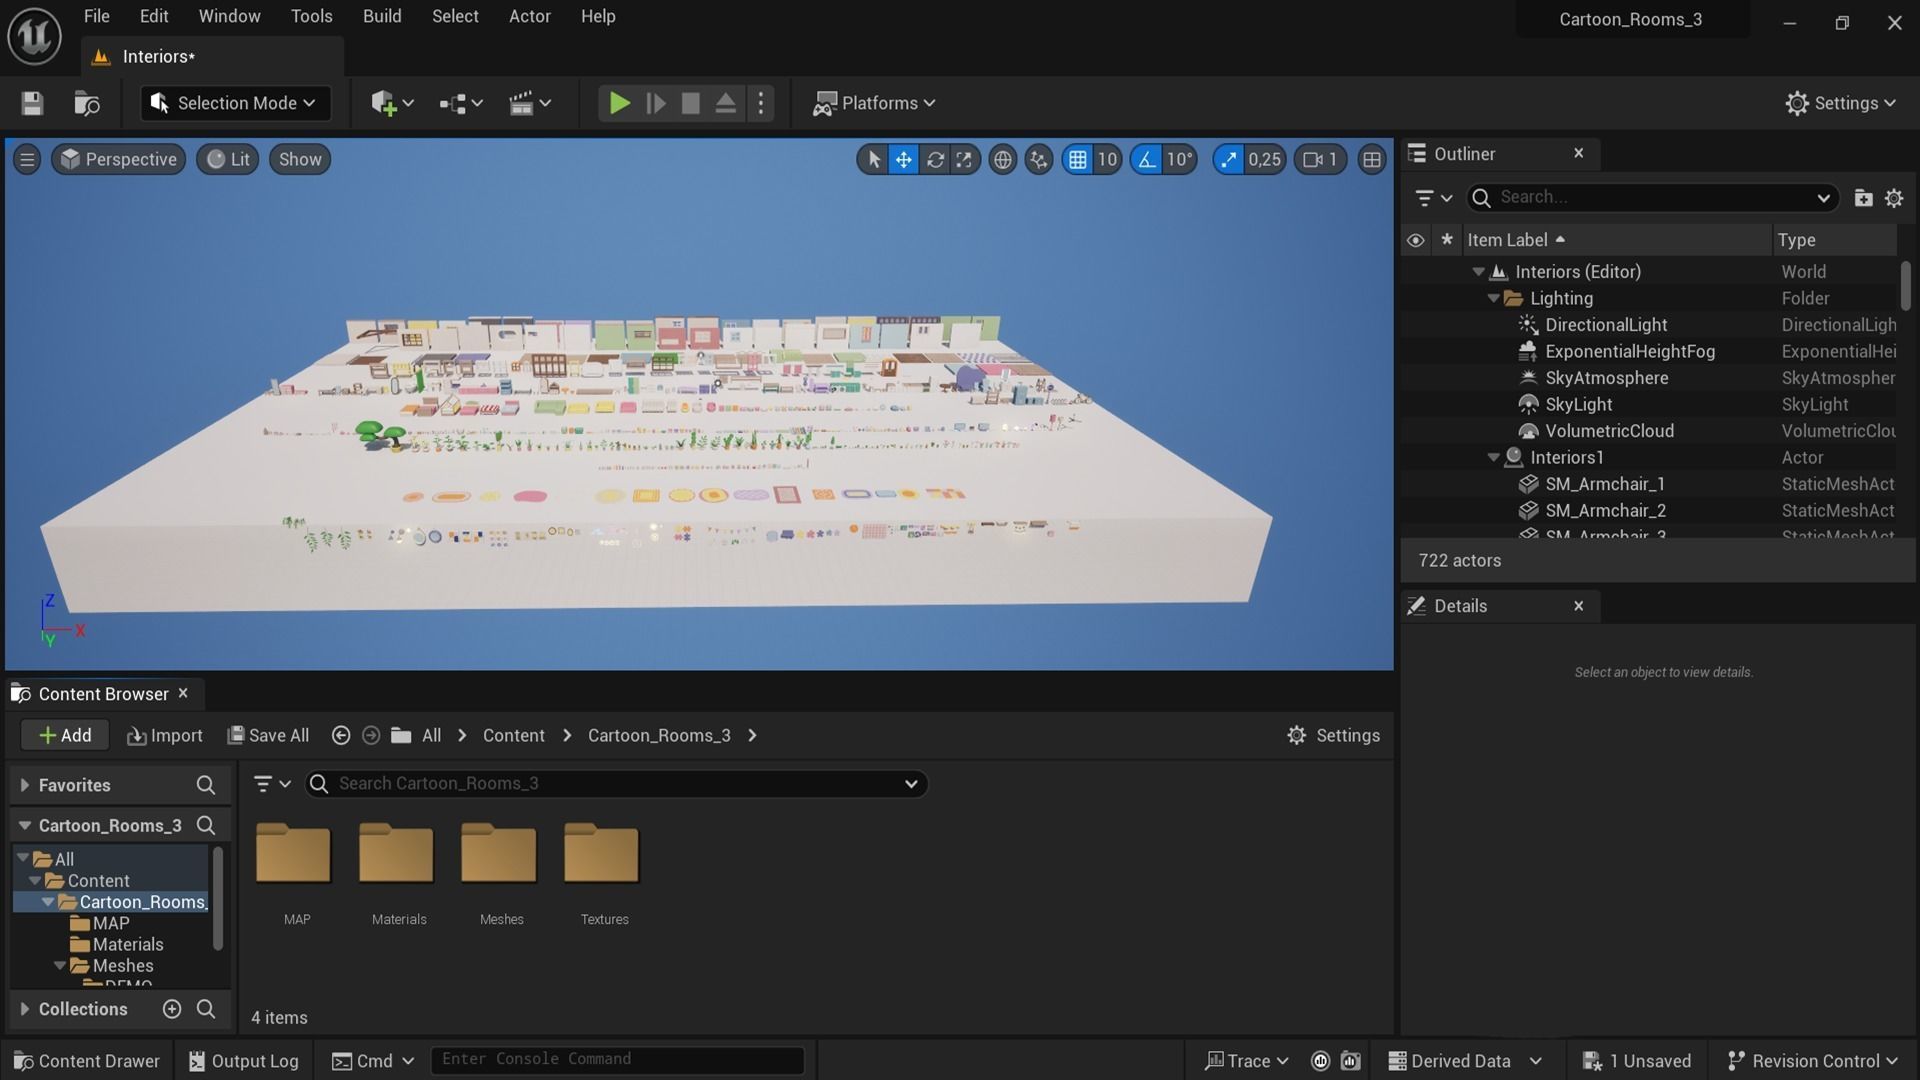The width and height of the screenshot is (1920, 1080).
Task: Toggle grid snapping on or off
Action: (1077, 160)
